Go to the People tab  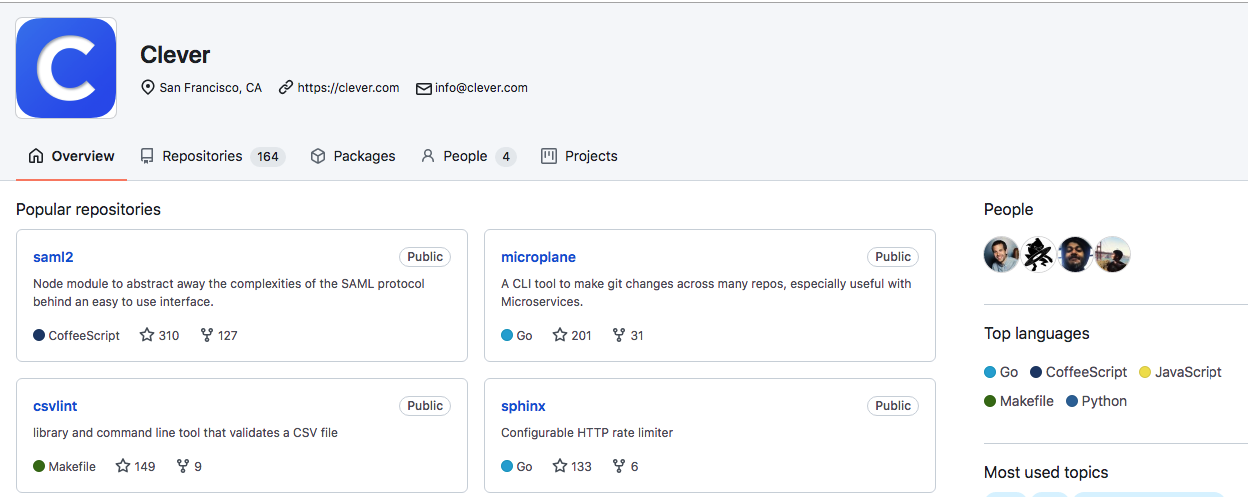click(468, 156)
